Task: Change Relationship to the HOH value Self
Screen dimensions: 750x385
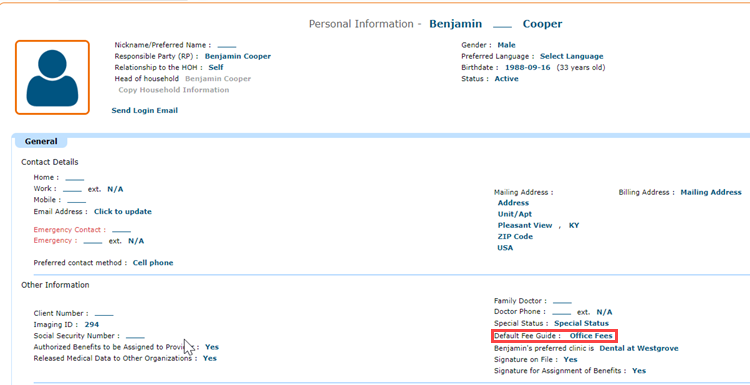Action: 216,67
